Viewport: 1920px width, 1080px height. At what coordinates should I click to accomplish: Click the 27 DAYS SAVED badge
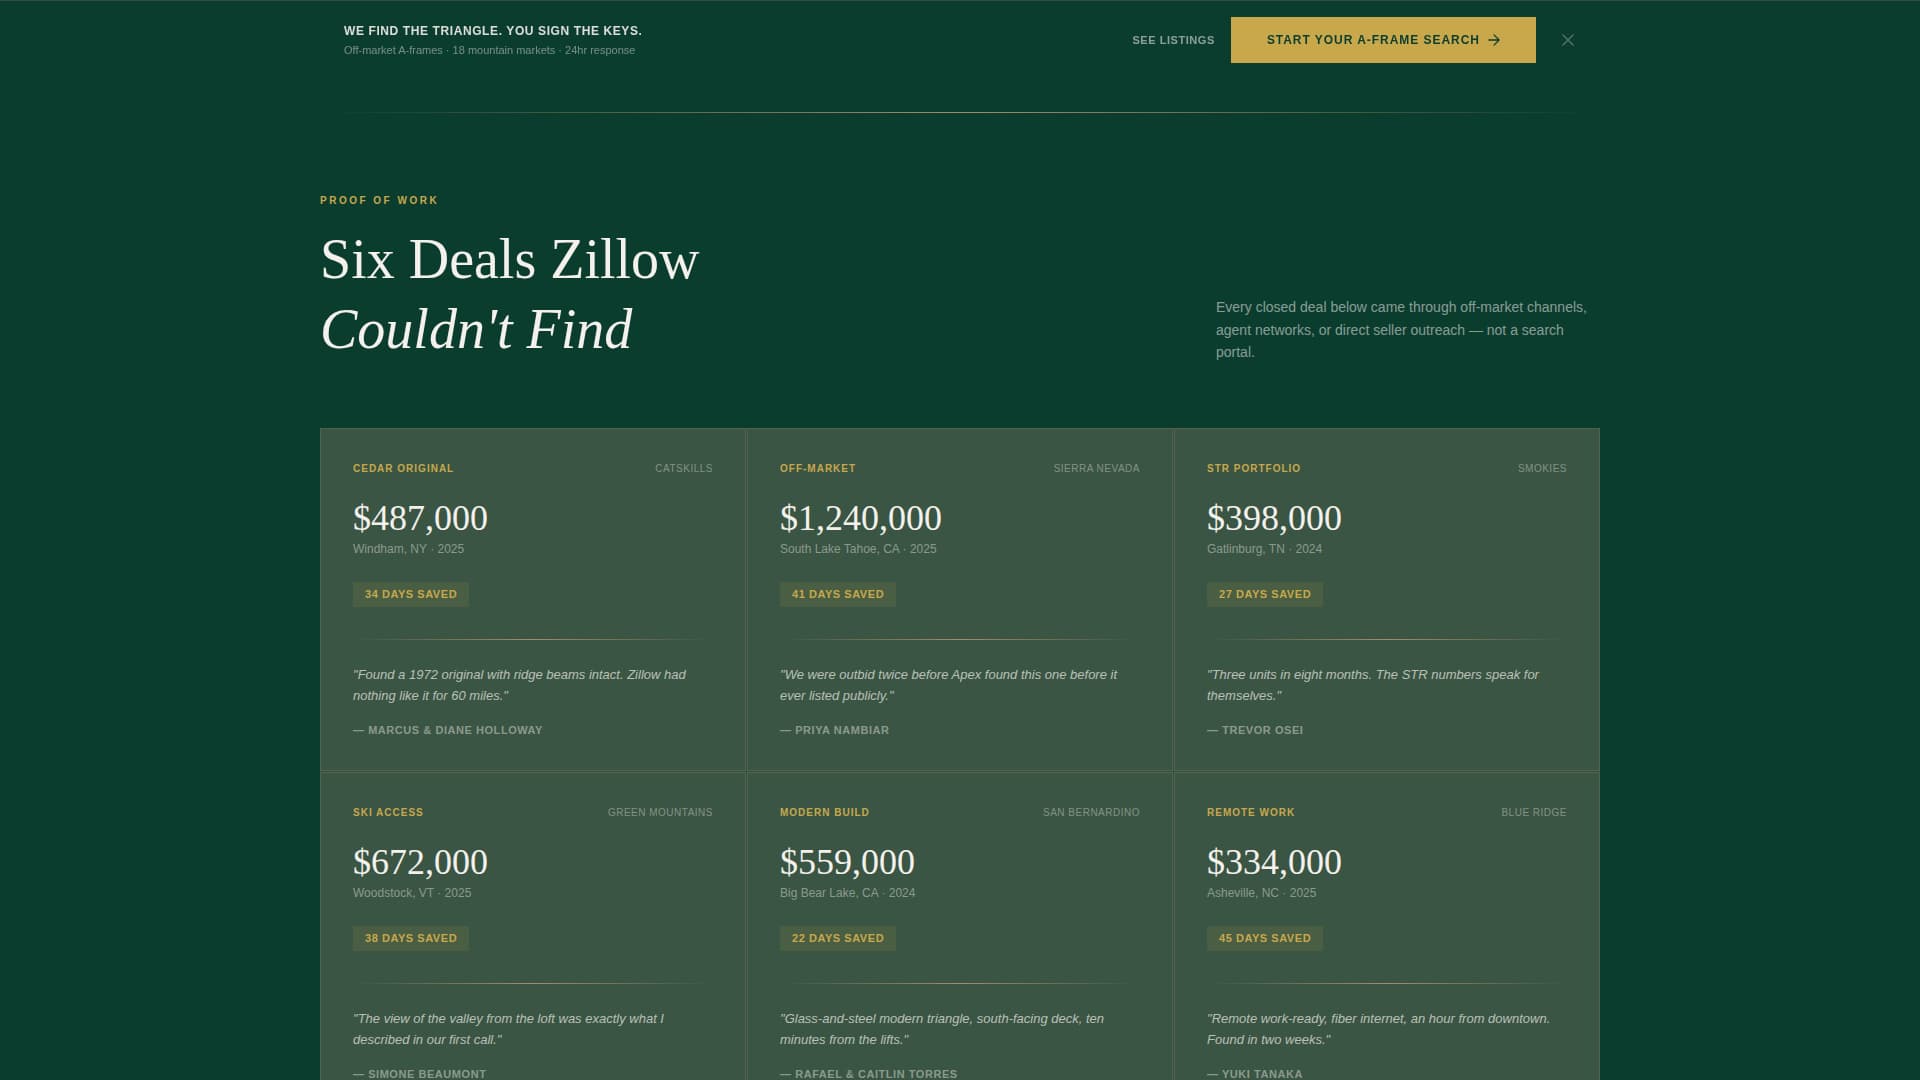coord(1265,594)
